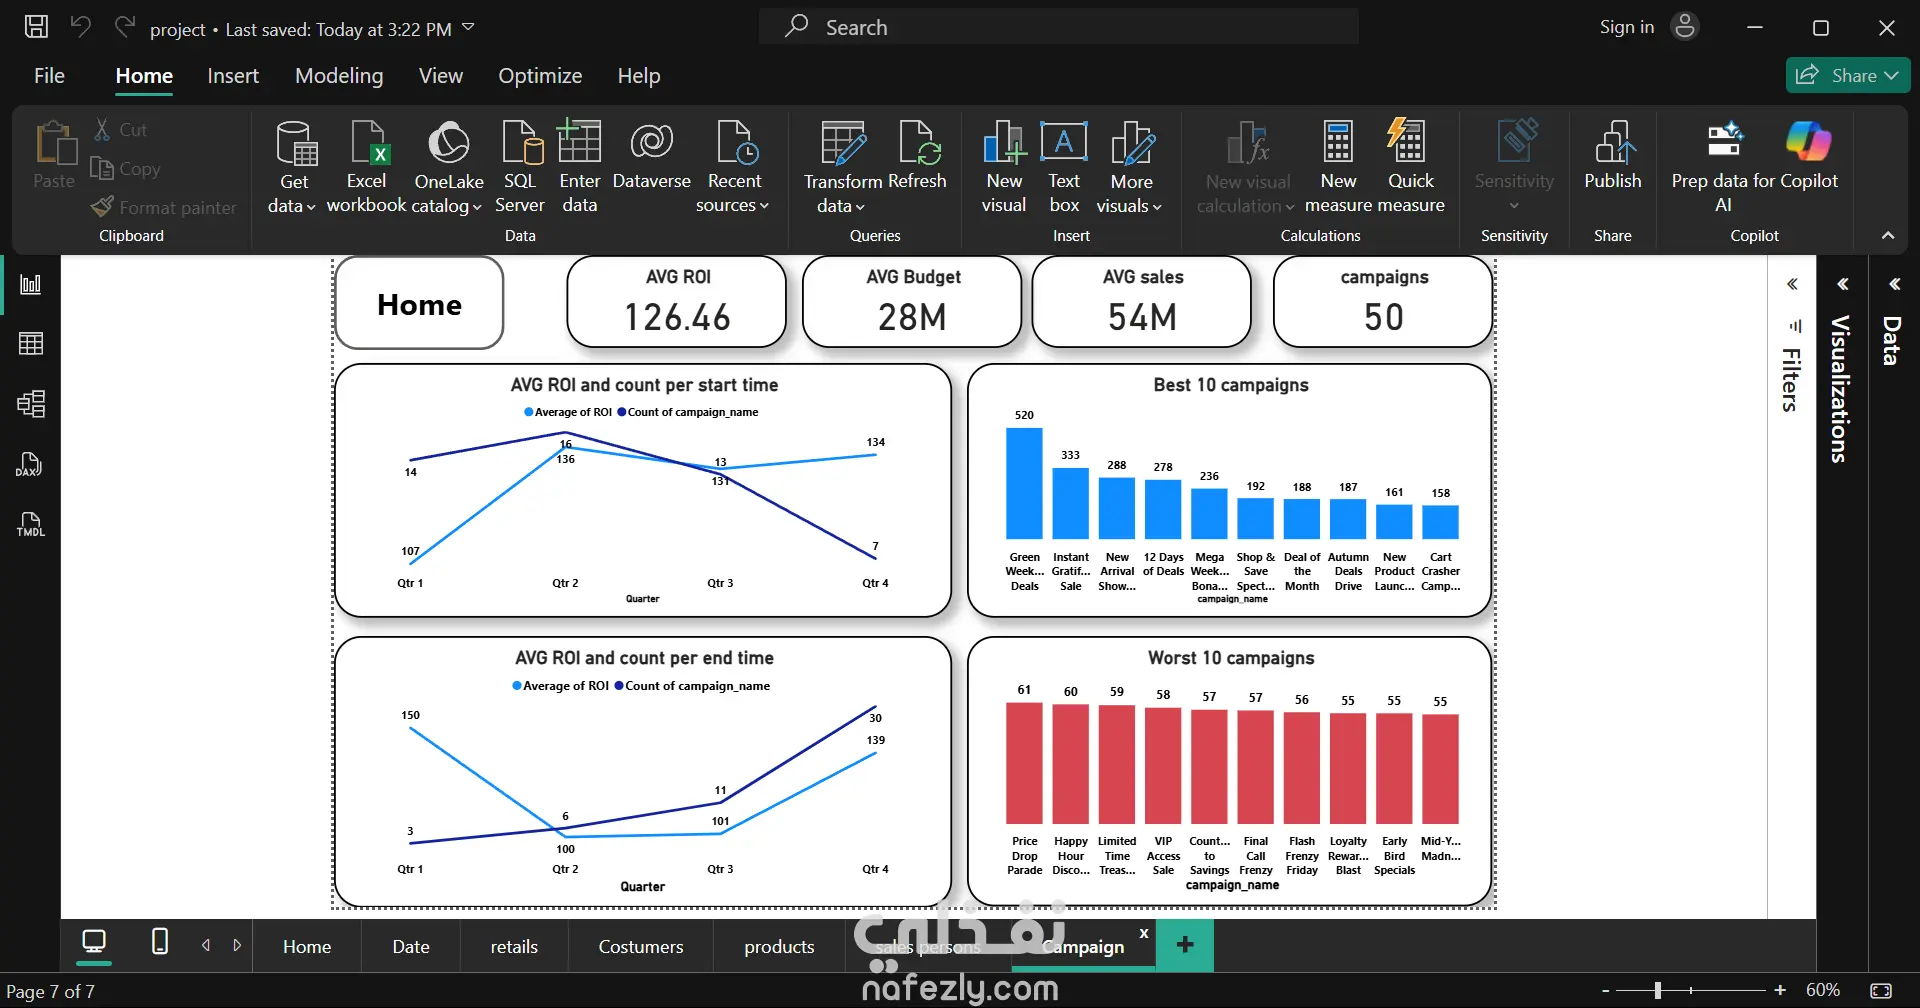This screenshot has height=1008, width=1920.
Task: Open the Modeling ribbon tab
Action: click(339, 76)
